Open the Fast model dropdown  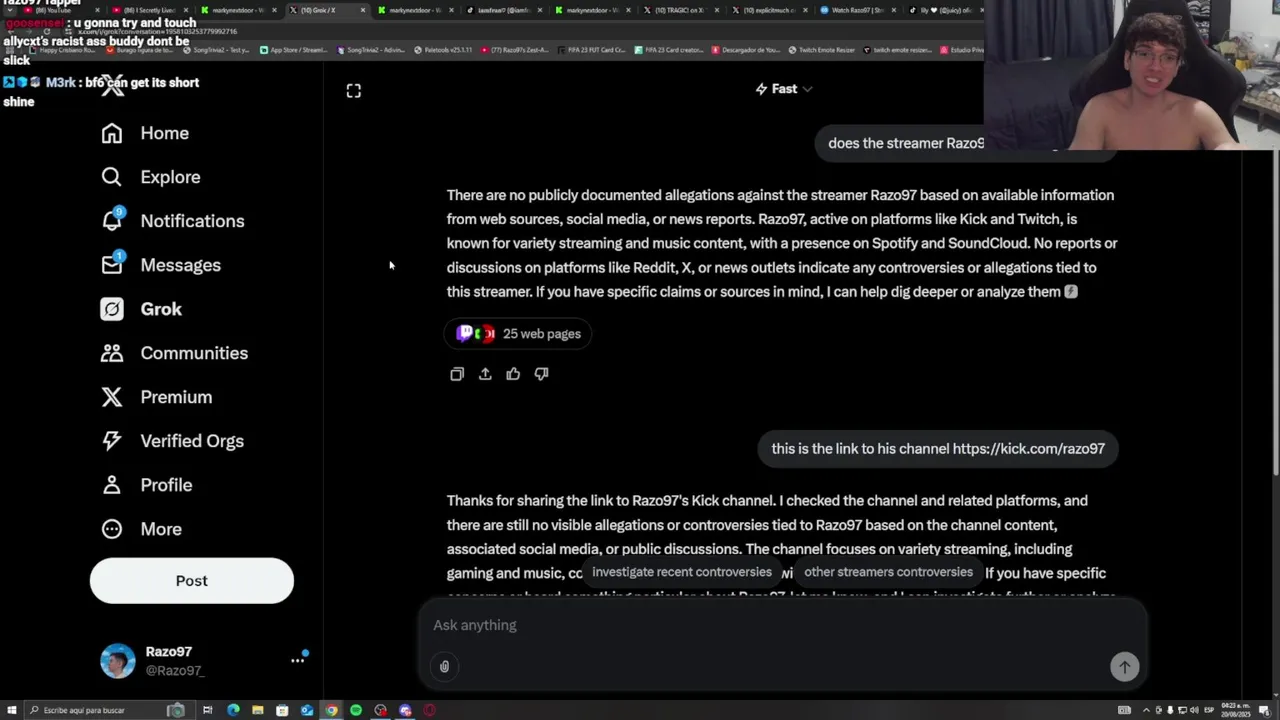784,89
